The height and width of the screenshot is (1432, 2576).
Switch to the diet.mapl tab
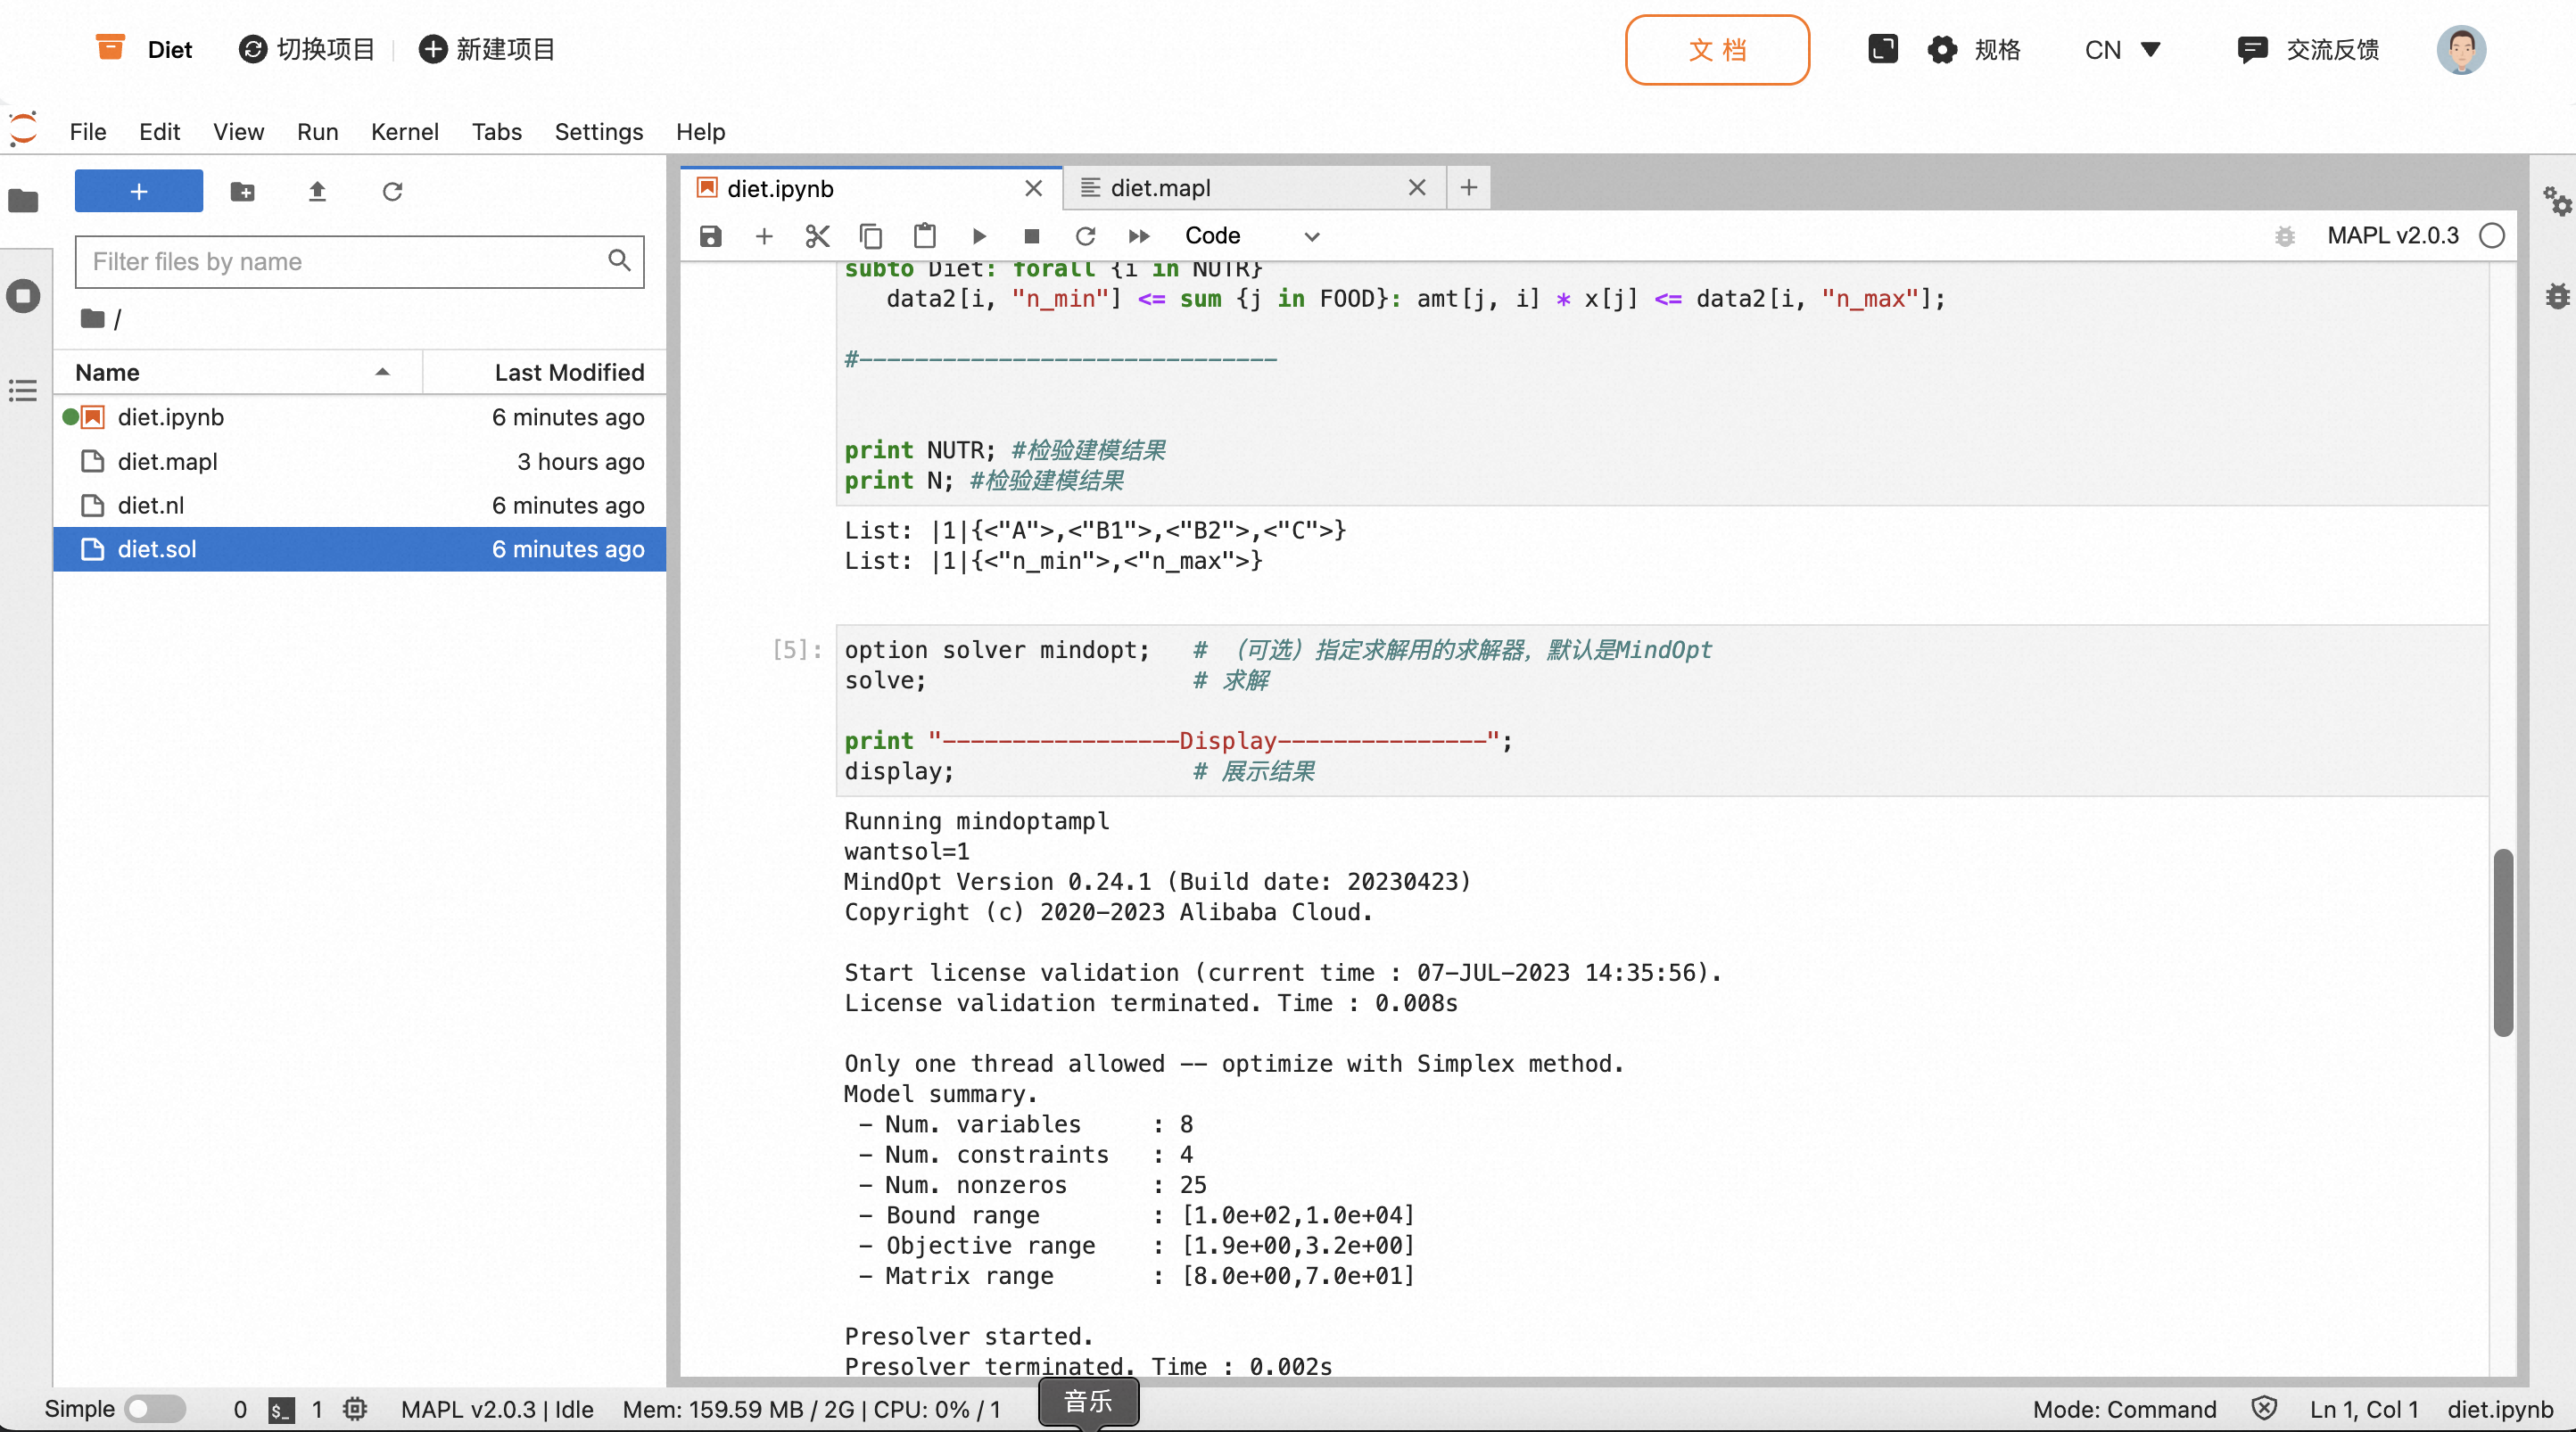(1160, 188)
